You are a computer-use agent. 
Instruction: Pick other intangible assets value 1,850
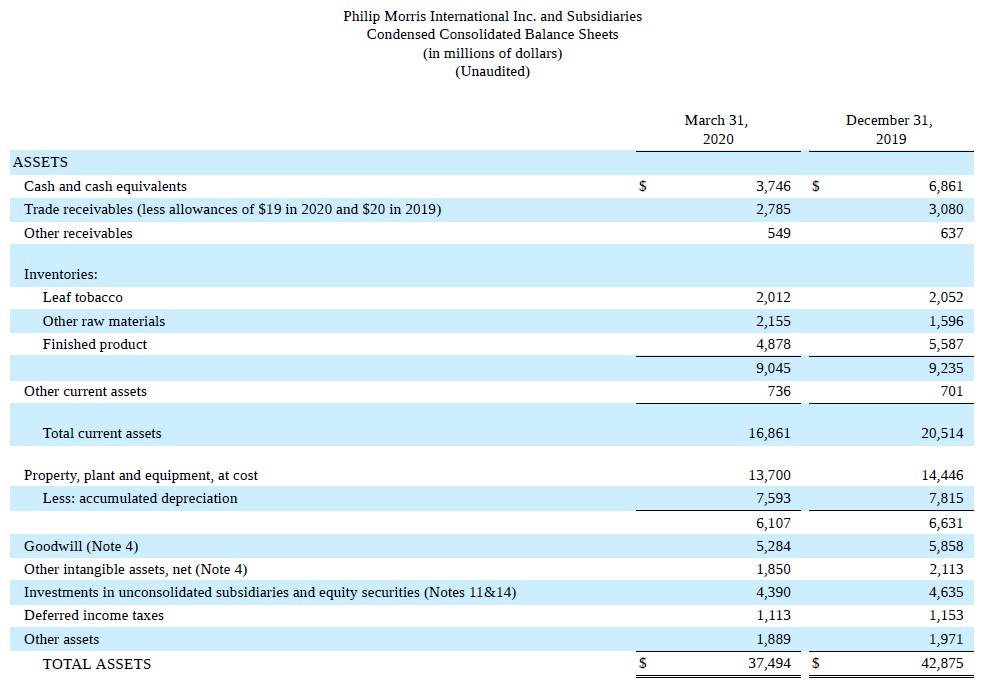[x=773, y=570]
